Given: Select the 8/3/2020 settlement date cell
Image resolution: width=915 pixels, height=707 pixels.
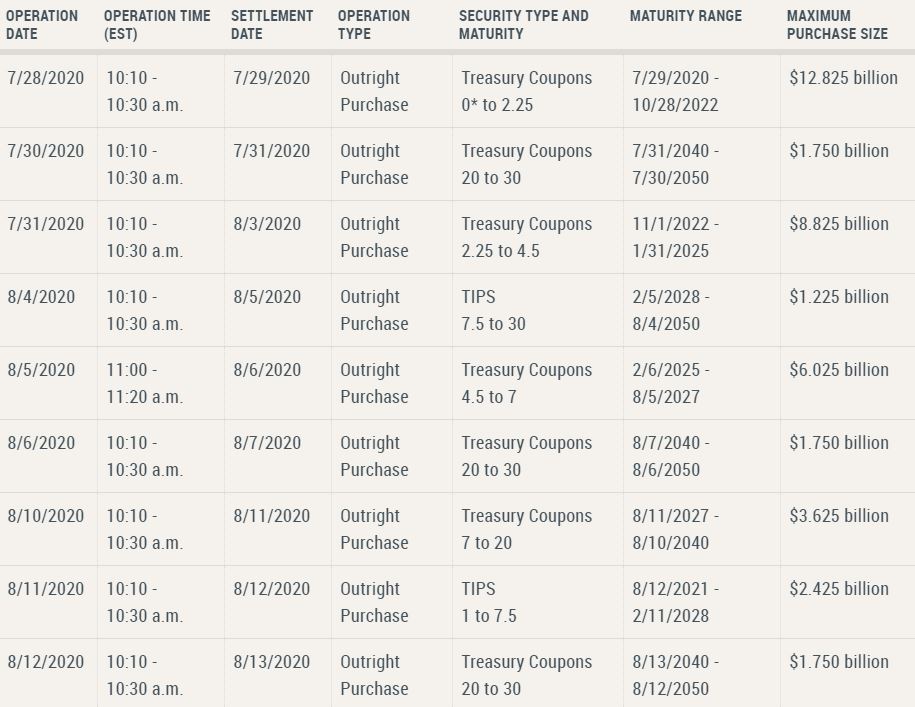Looking at the screenshot, I should tap(267, 224).
